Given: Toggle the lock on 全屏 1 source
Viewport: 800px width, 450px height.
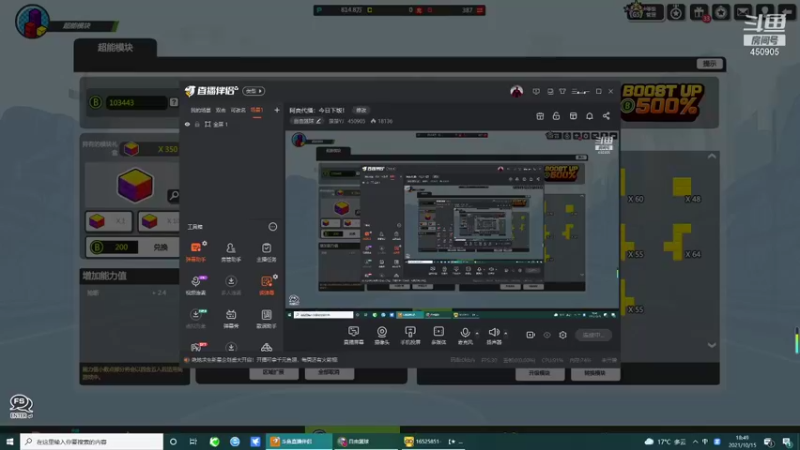Looking at the screenshot, I should (197, 124).
